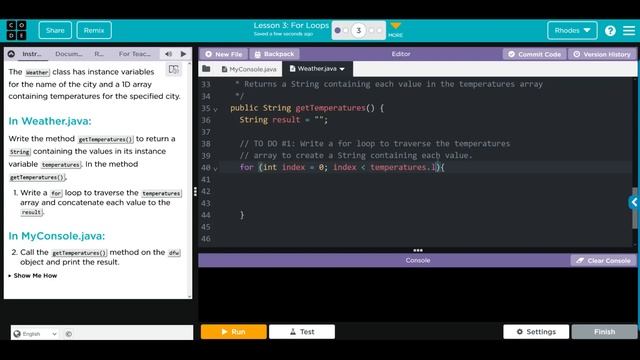This screenshot has height=360, width=640.
Task: Click the copyright icon near the language selector
Action: coord(69,333)
